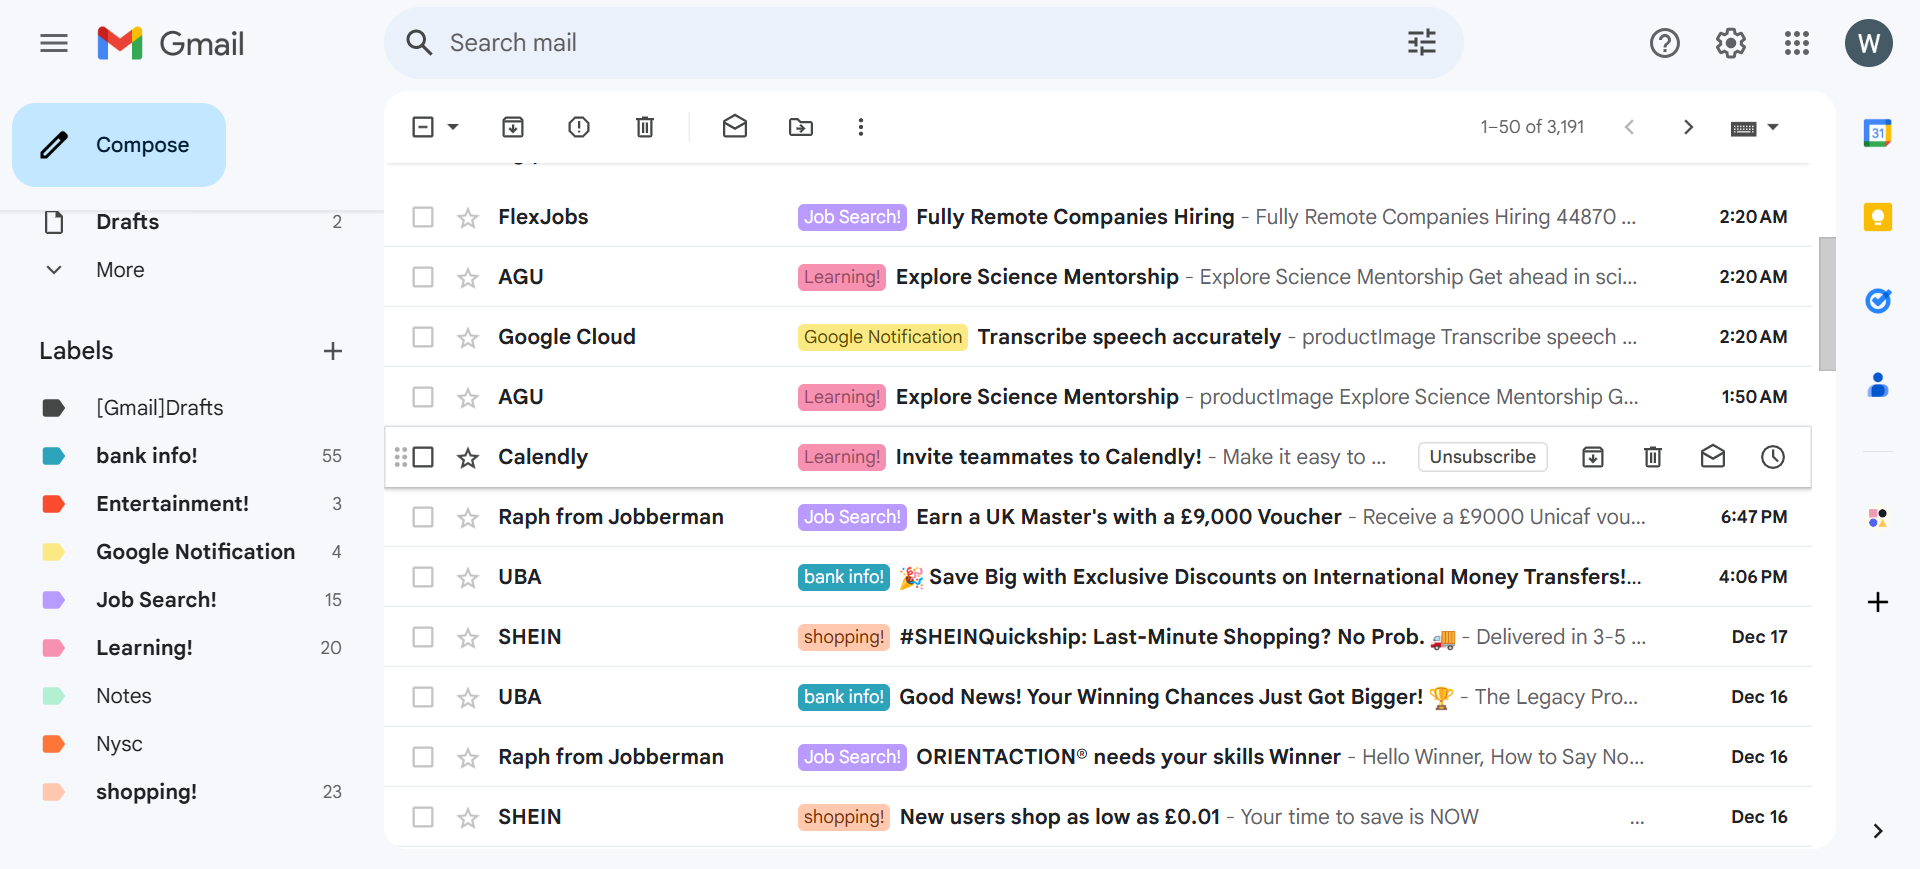
Task: Star the Calendly email
Action: pos(468,457)
